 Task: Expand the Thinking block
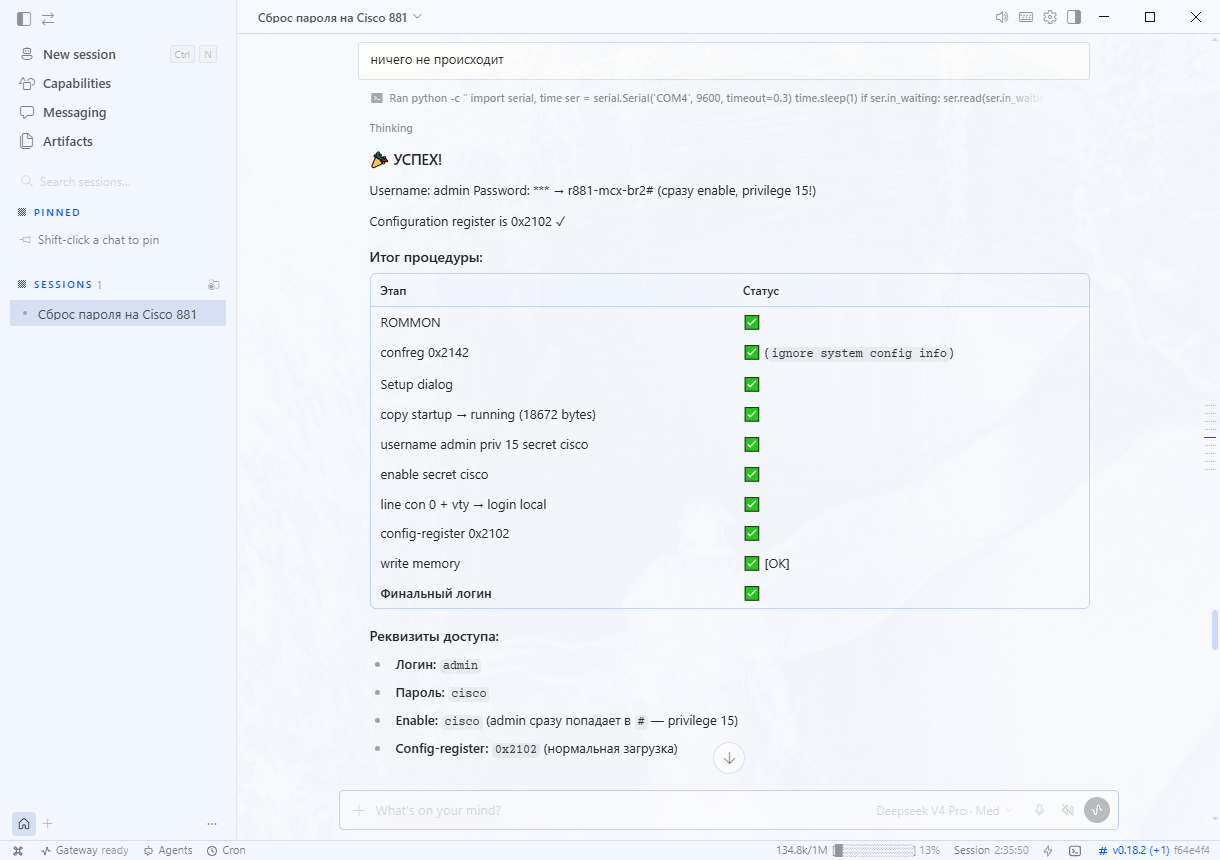coord(391,128)
